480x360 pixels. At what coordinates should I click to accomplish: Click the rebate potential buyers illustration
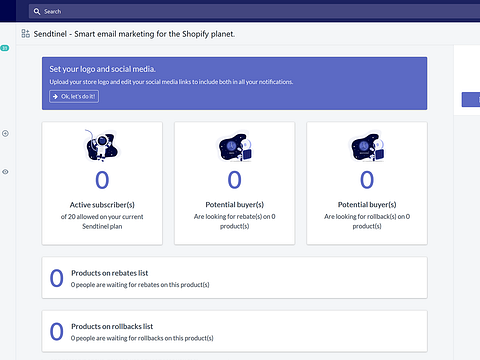coord(235,147)
